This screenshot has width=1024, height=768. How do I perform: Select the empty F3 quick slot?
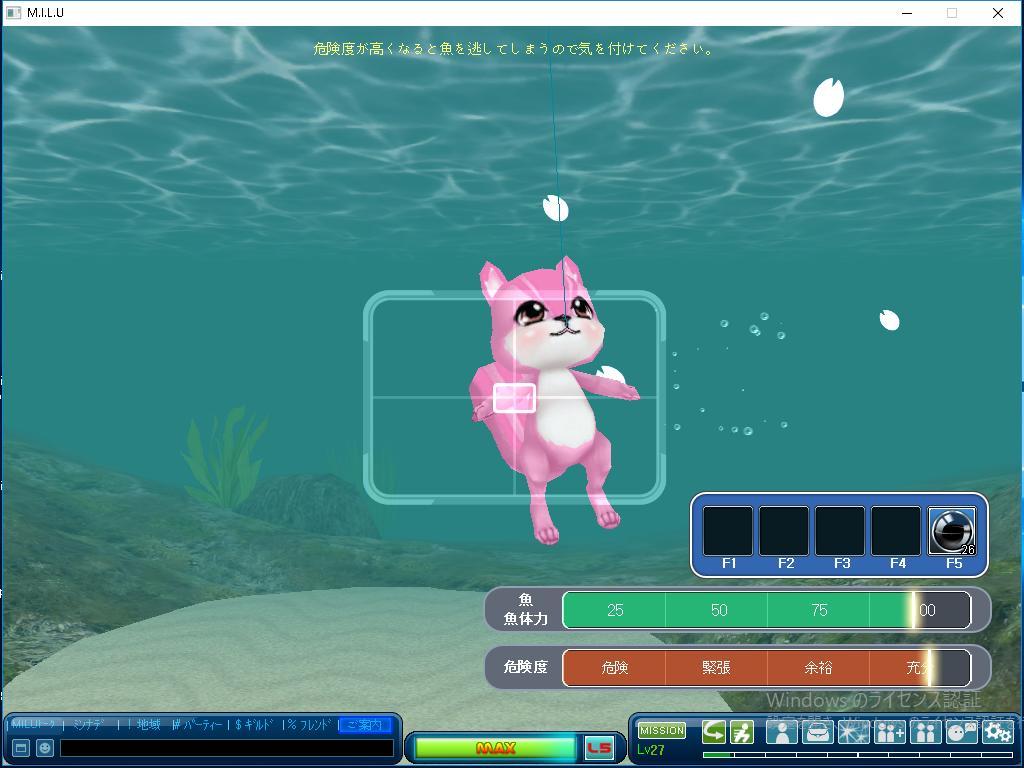[840, 531]
